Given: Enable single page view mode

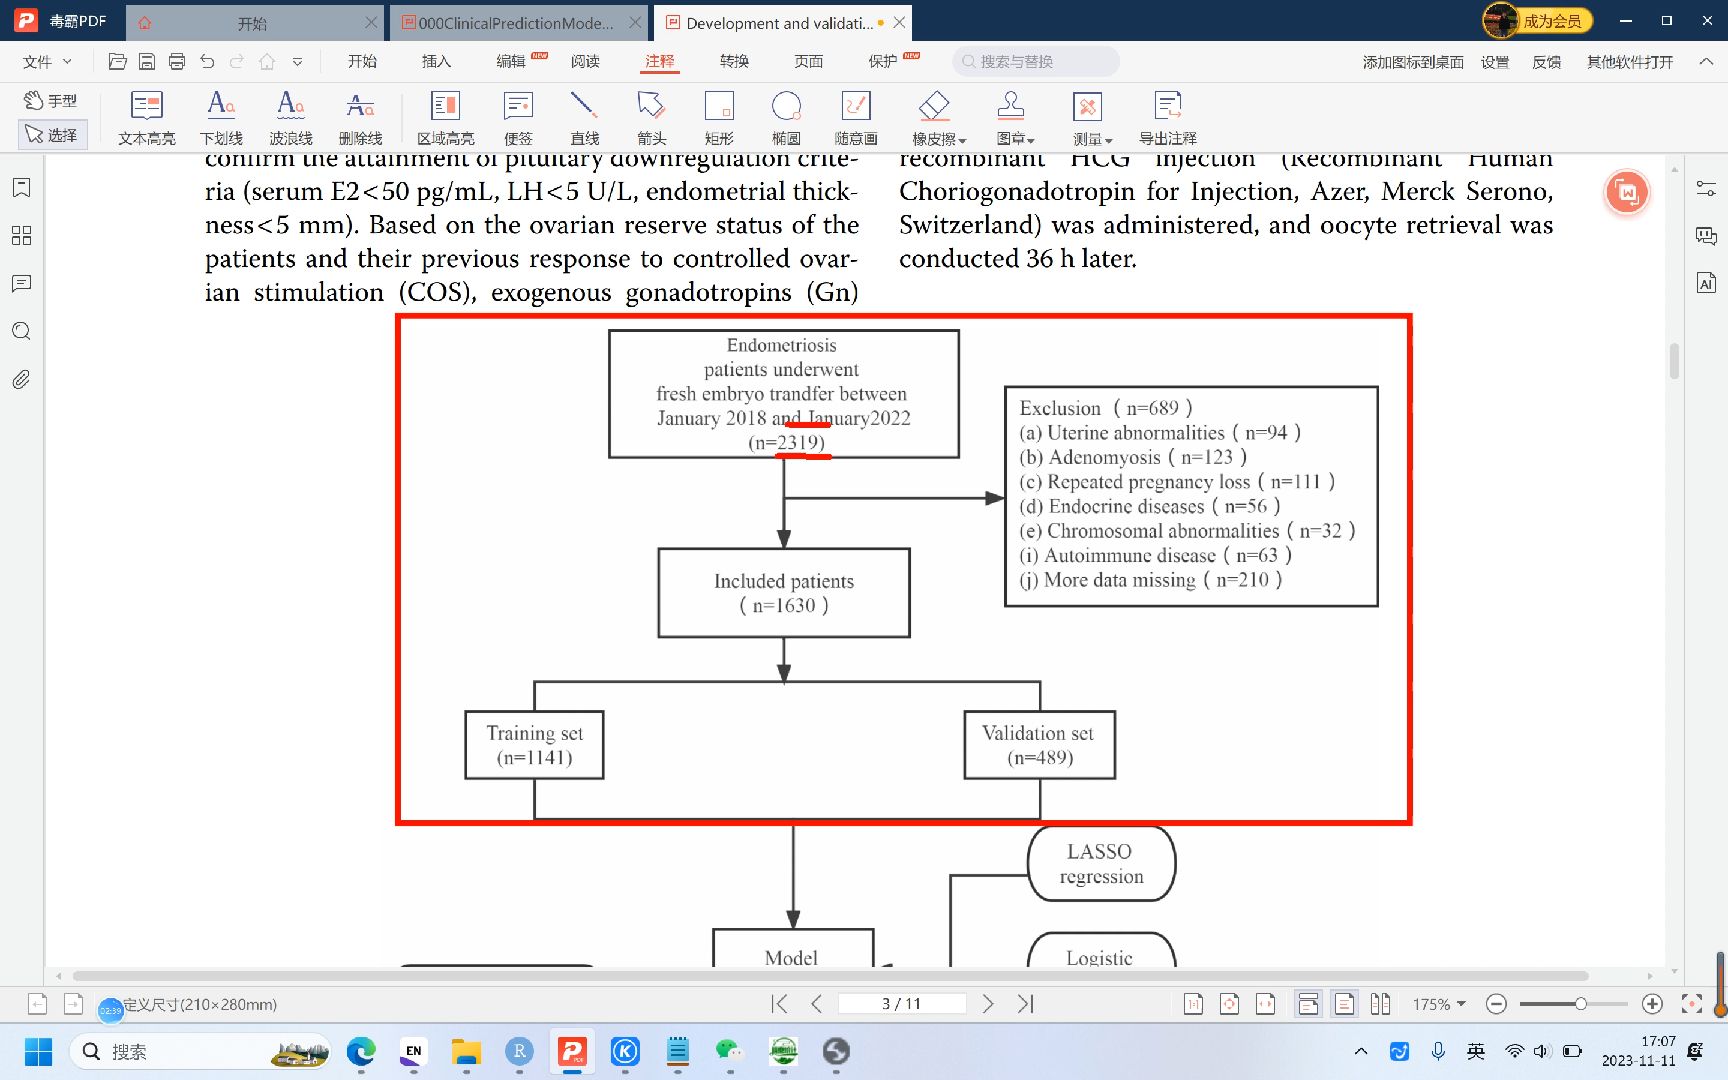Looking at the screenshot, I should pos(1345,1004).
